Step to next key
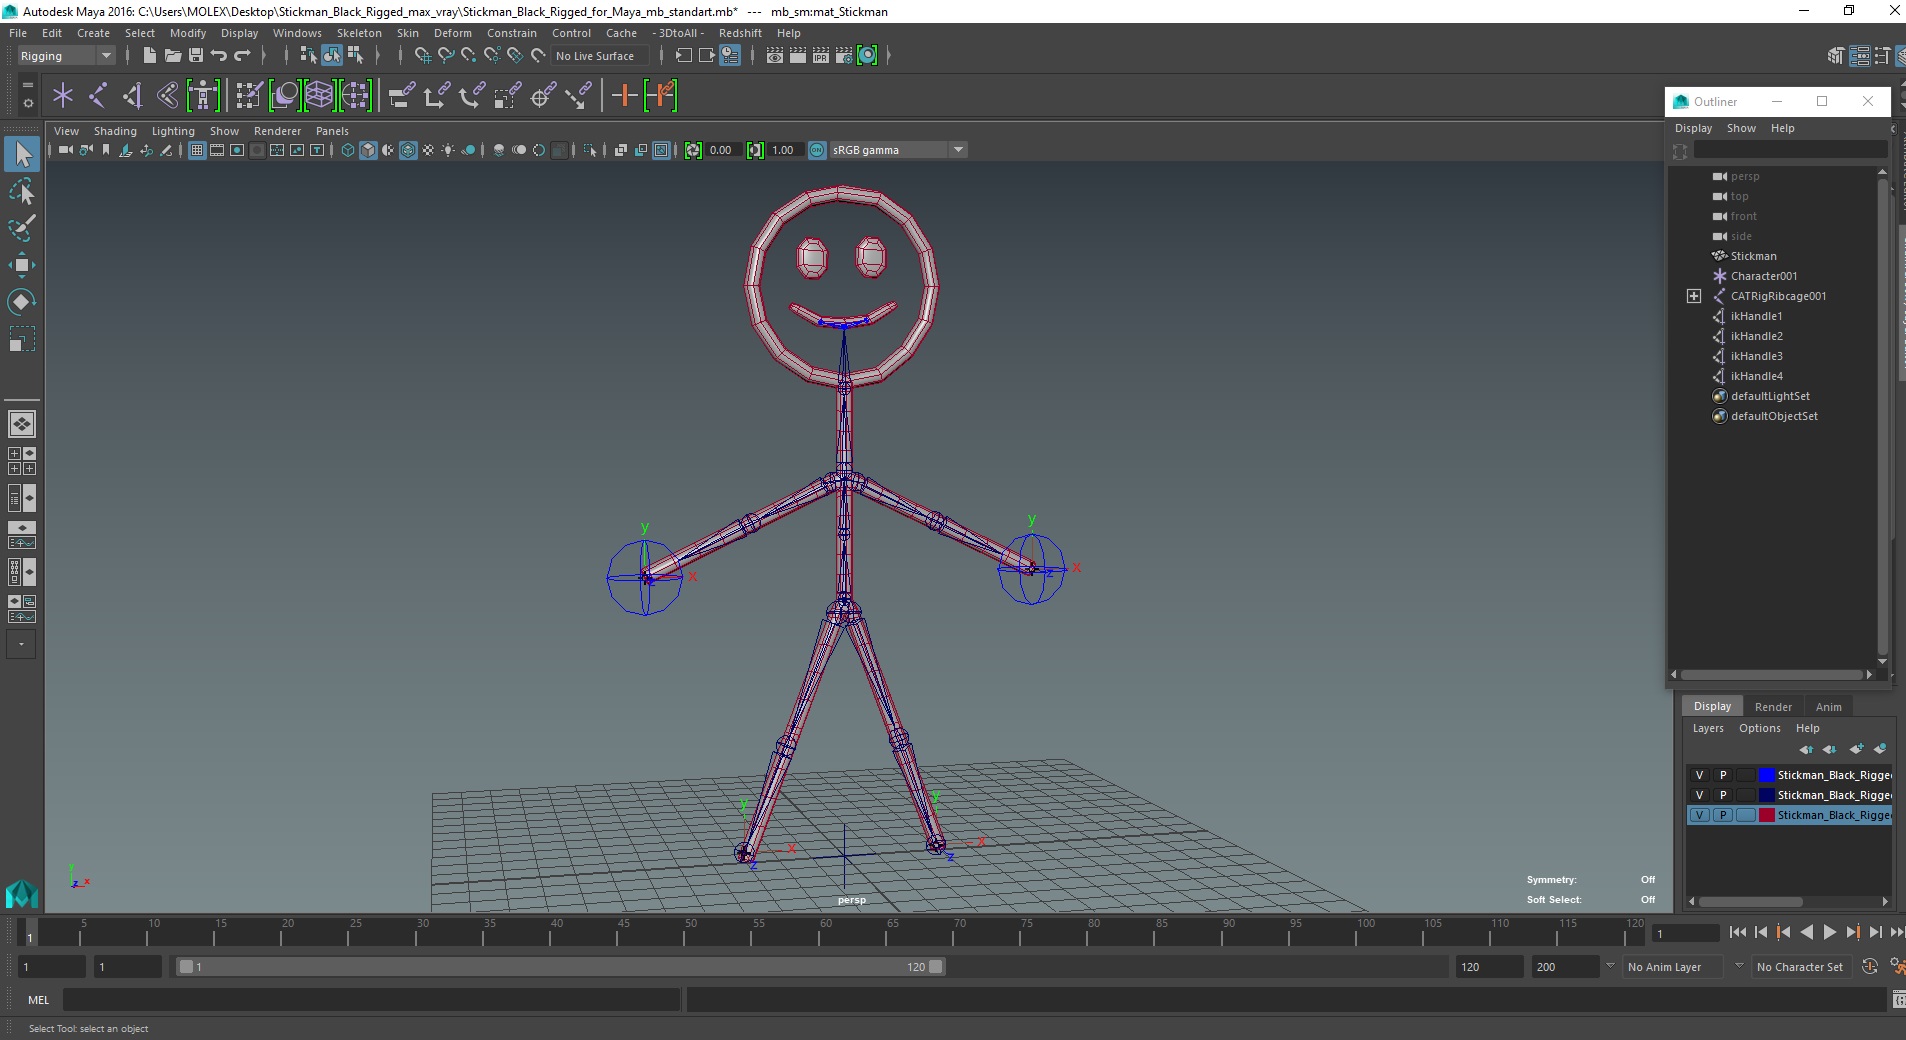Image resolution: width=1906 pixels, height=1040 pixels. [1852, 932]
